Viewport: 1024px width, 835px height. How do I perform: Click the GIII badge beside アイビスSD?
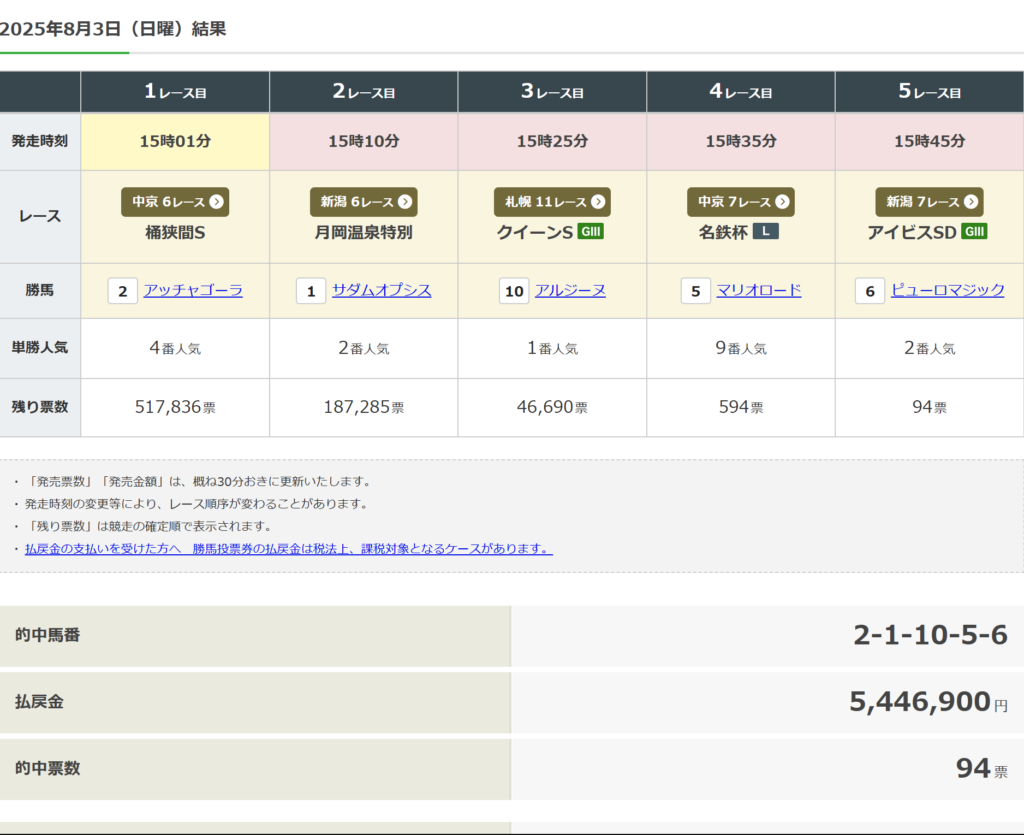(x=974, y=231)
